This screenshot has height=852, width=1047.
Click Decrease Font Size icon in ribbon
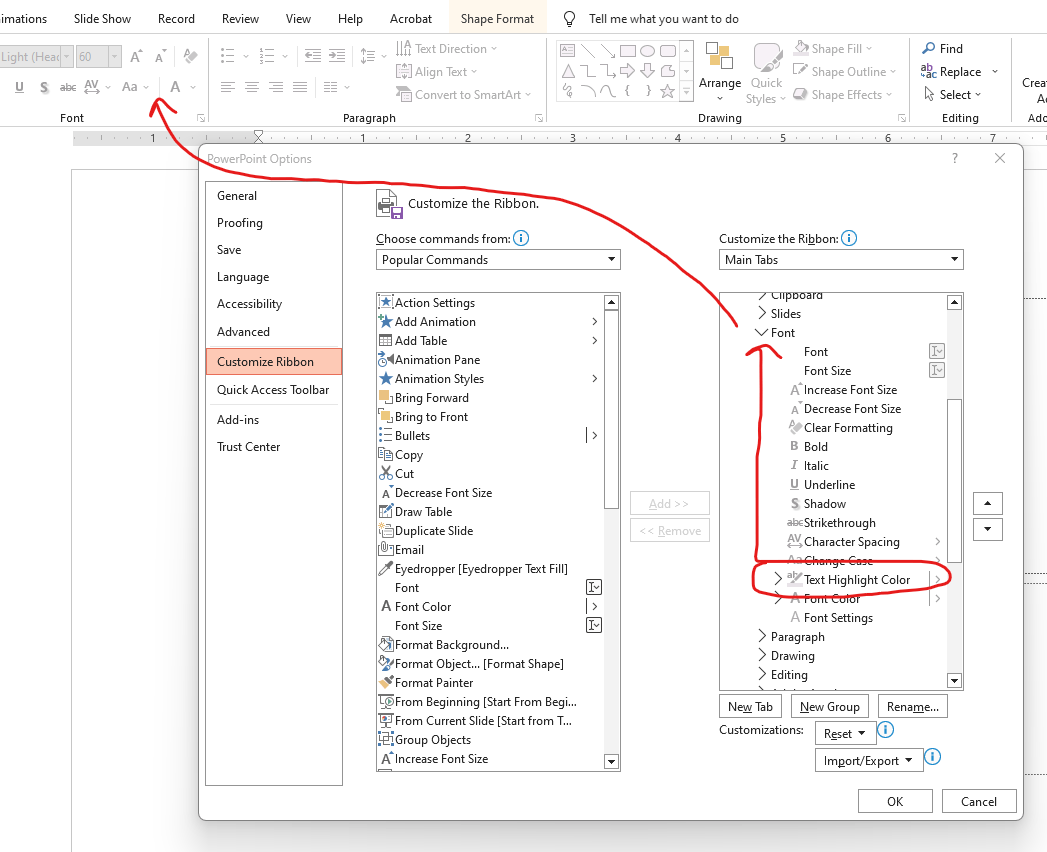coord(160,57)
